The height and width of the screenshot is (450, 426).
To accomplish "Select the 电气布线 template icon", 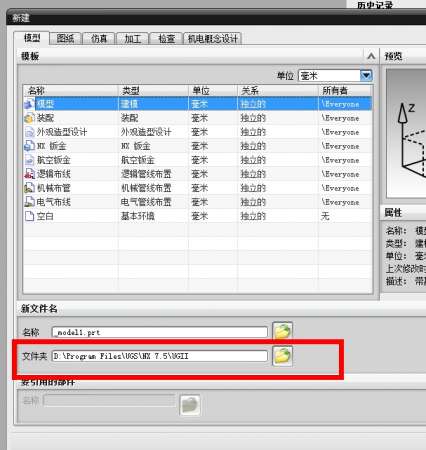I will pyautogui.click(x=29, y=202).
